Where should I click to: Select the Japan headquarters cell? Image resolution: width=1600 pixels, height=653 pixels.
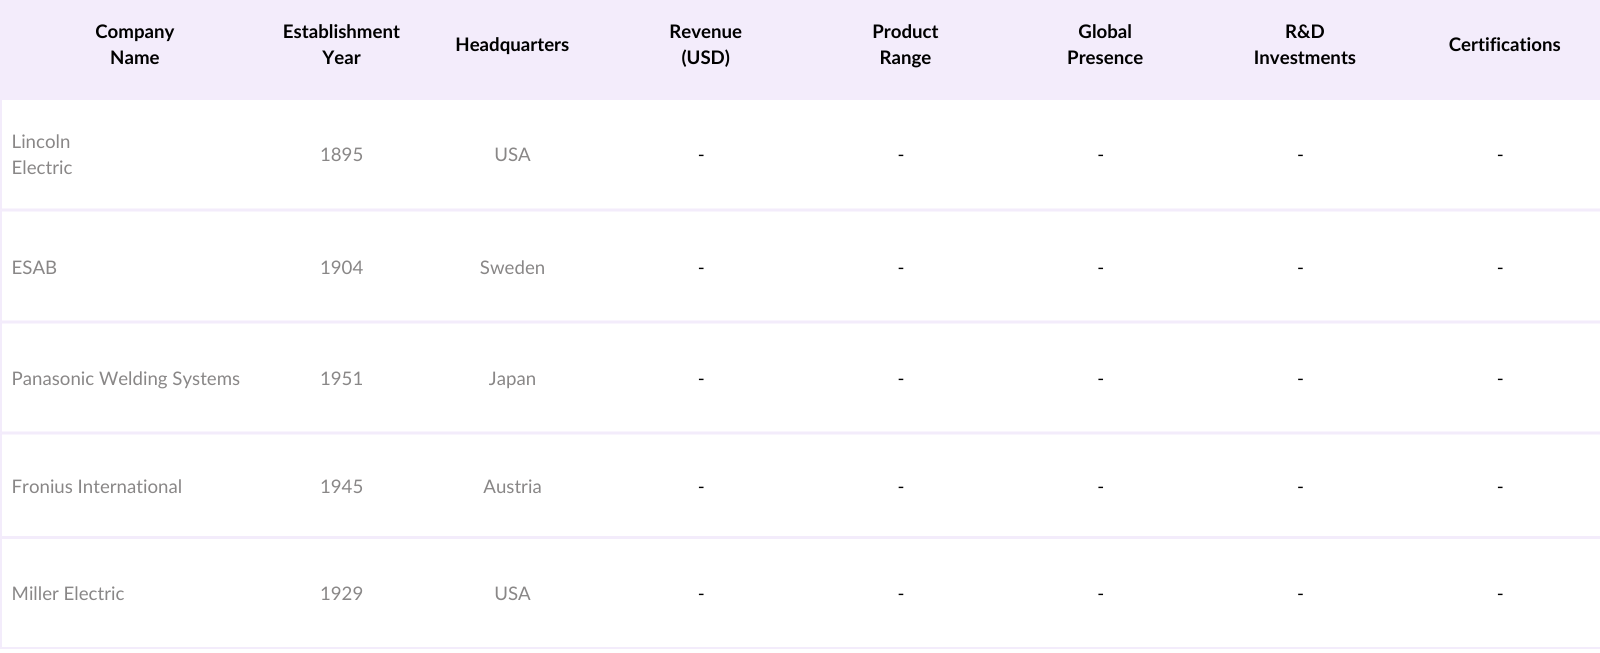tap(512, 379)
